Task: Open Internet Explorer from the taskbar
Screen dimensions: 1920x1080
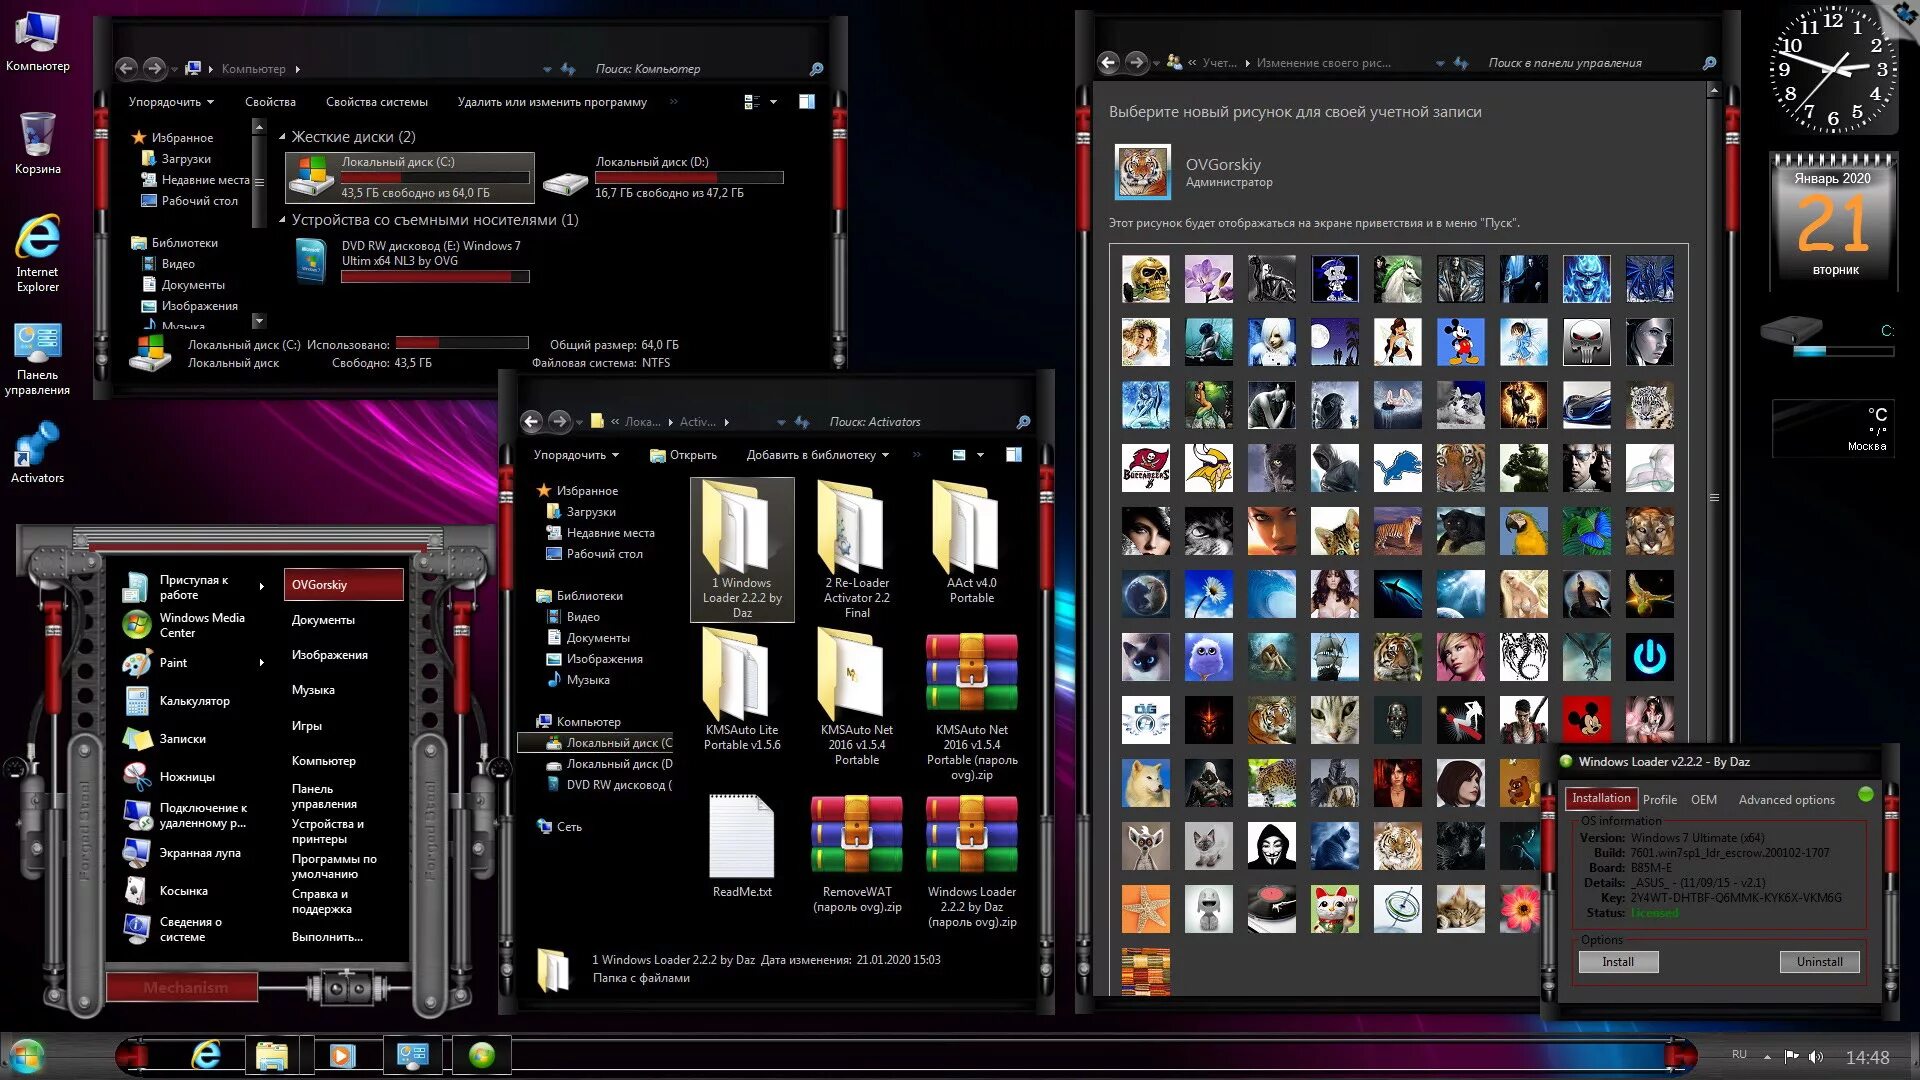Action: pyautogui.click(x=206, y=1055)
